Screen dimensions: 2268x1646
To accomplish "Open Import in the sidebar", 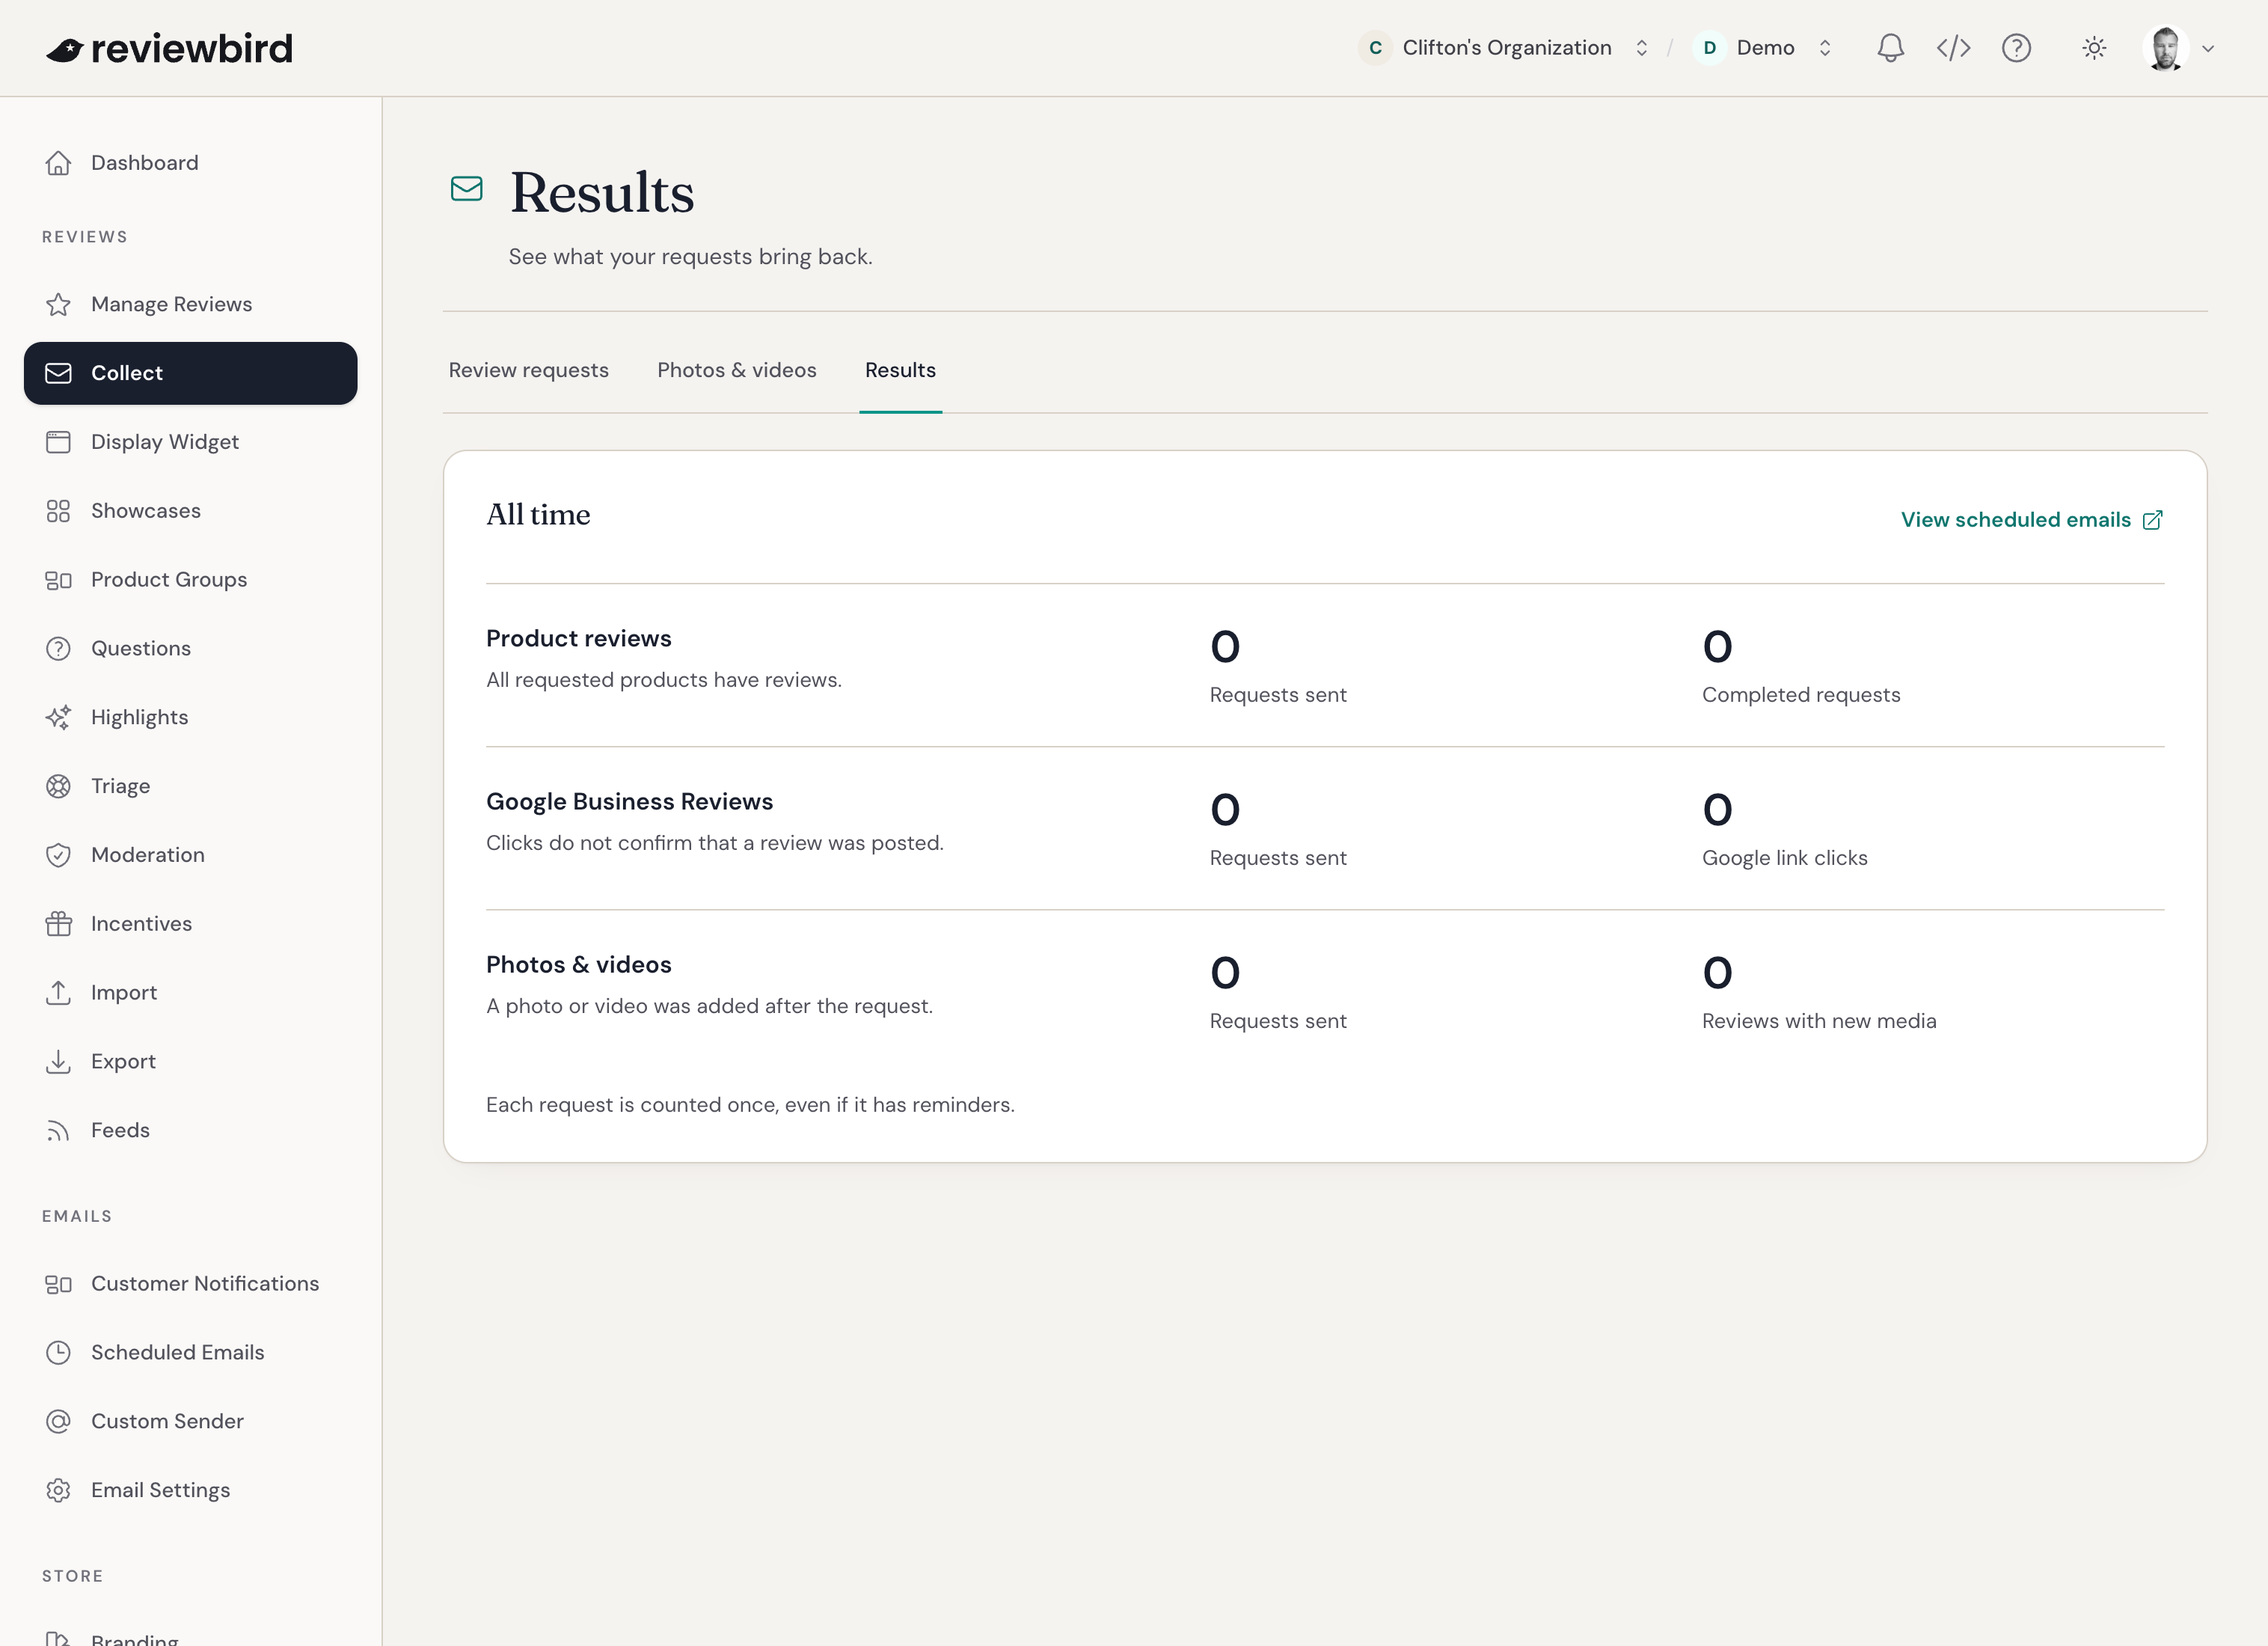I will coord(190,993).
